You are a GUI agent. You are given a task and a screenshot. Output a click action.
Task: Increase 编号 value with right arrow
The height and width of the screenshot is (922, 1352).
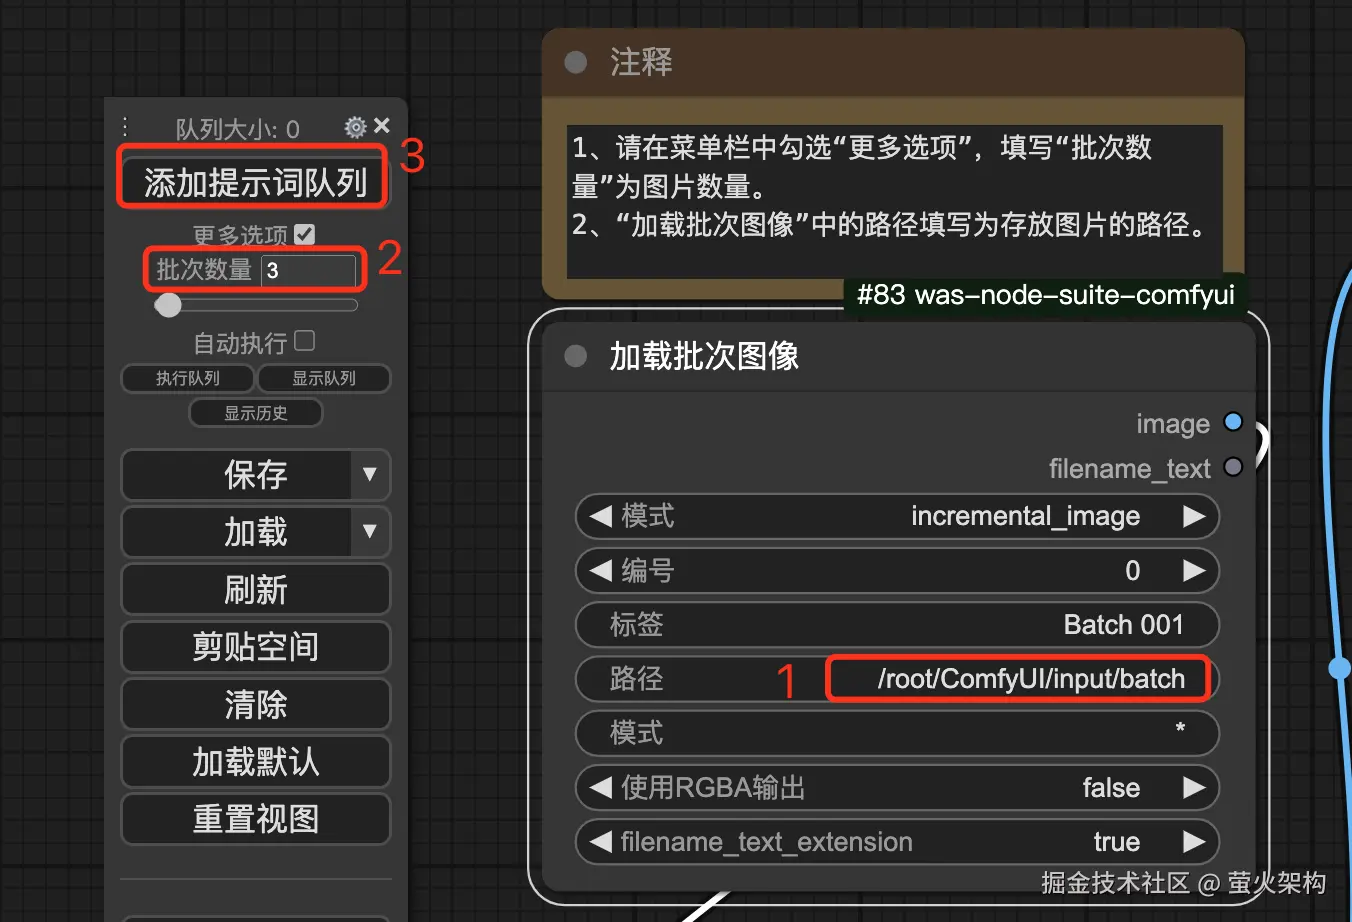point(1194,571)
